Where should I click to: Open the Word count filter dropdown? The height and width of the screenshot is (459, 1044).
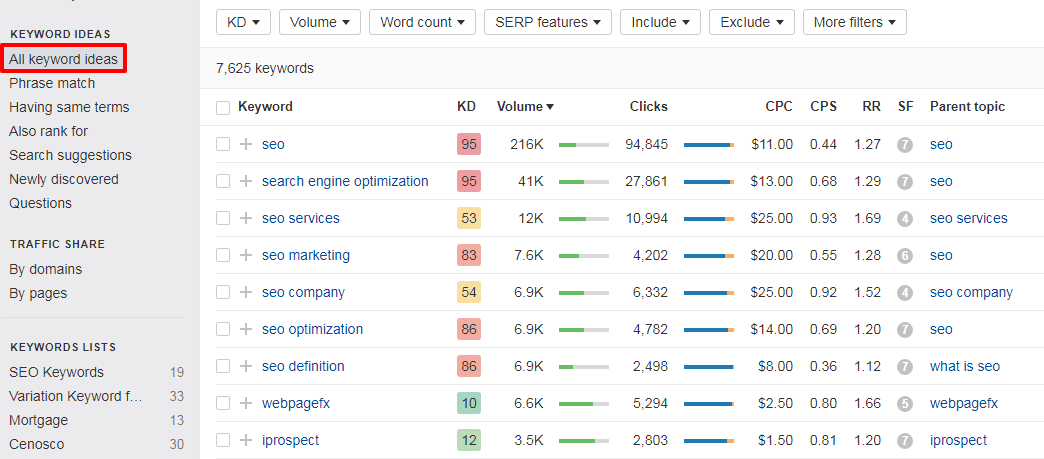(x=422, y=22)
